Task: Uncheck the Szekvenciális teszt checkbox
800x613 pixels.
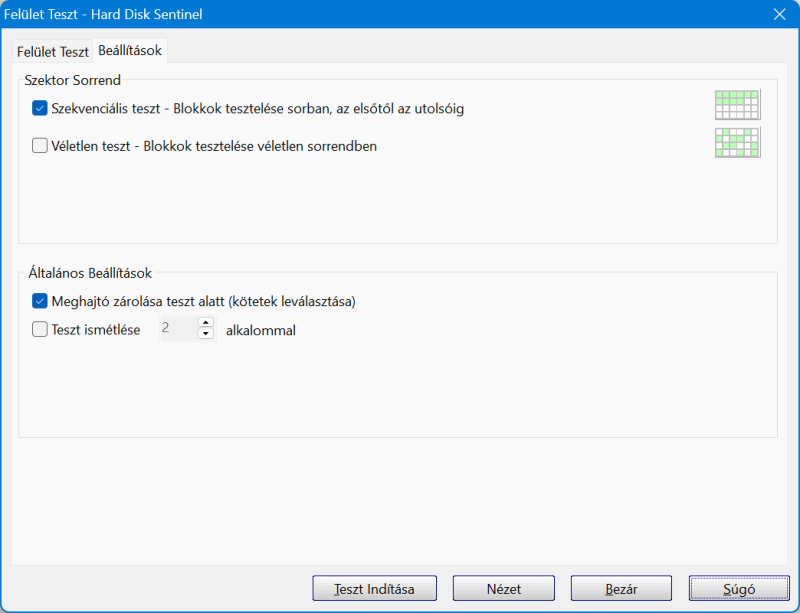Action: coord(40,108)
